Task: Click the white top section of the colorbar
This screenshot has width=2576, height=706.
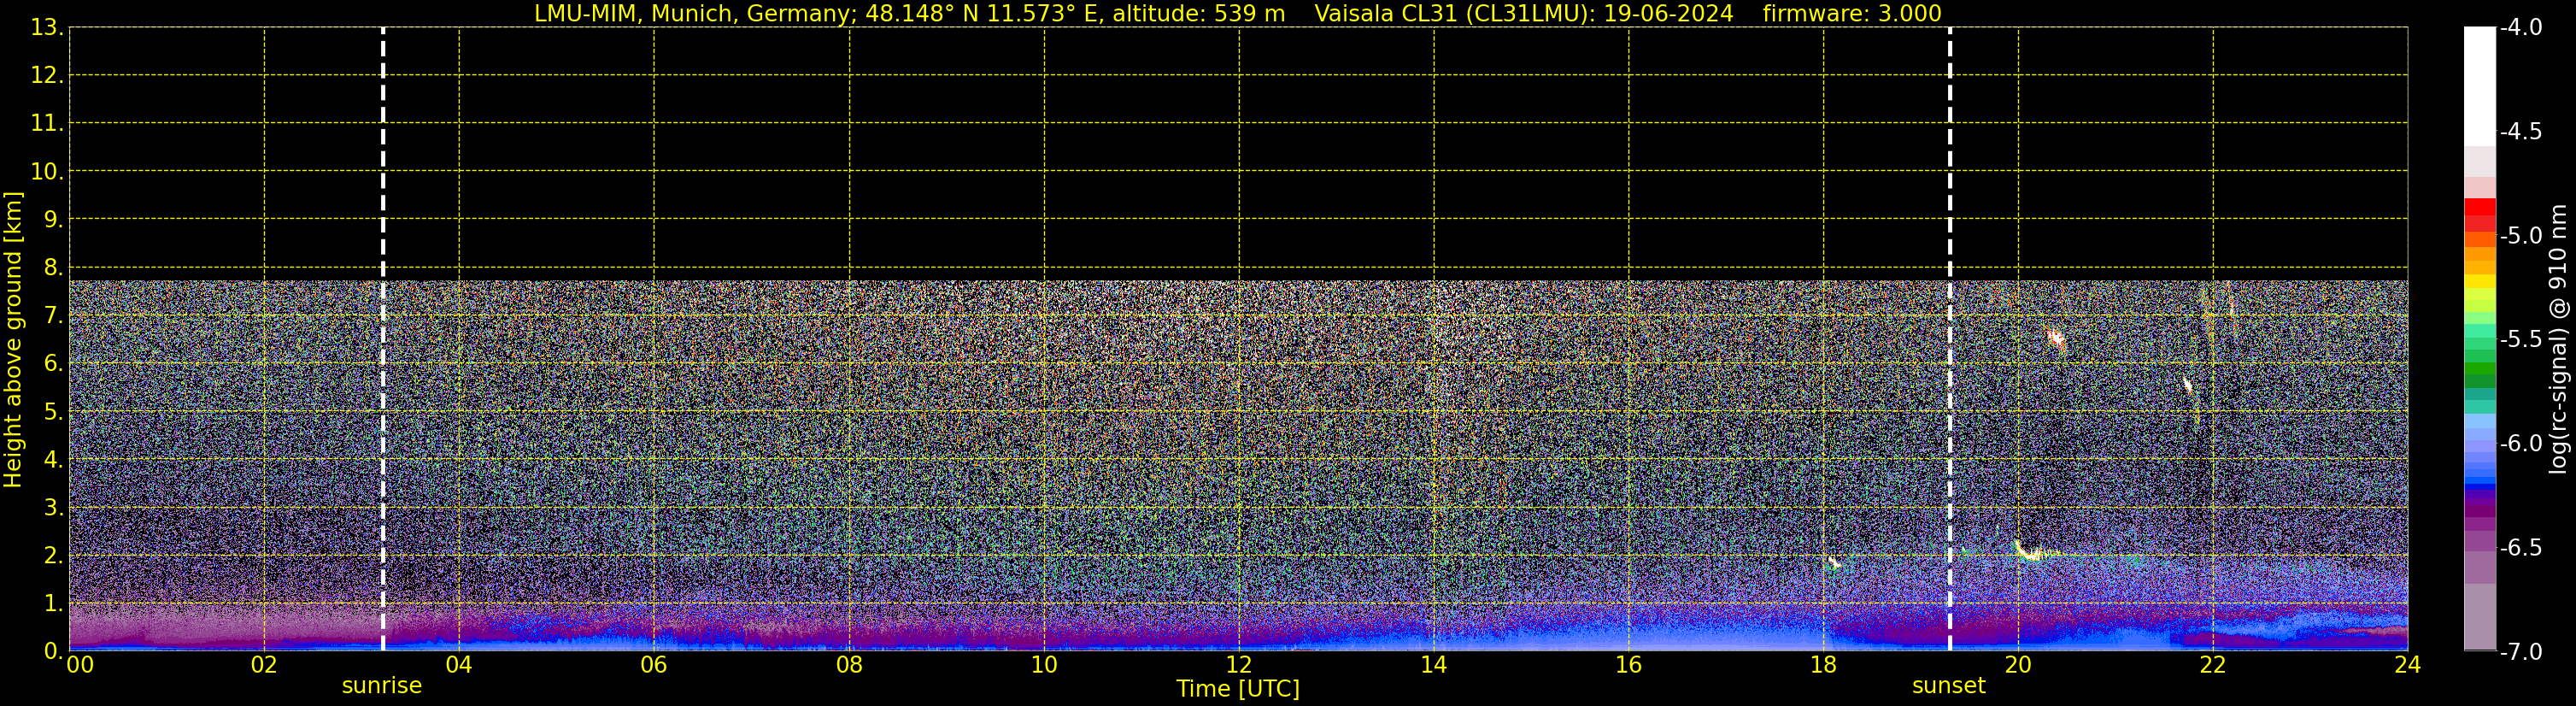Action: click(2479, 85)
